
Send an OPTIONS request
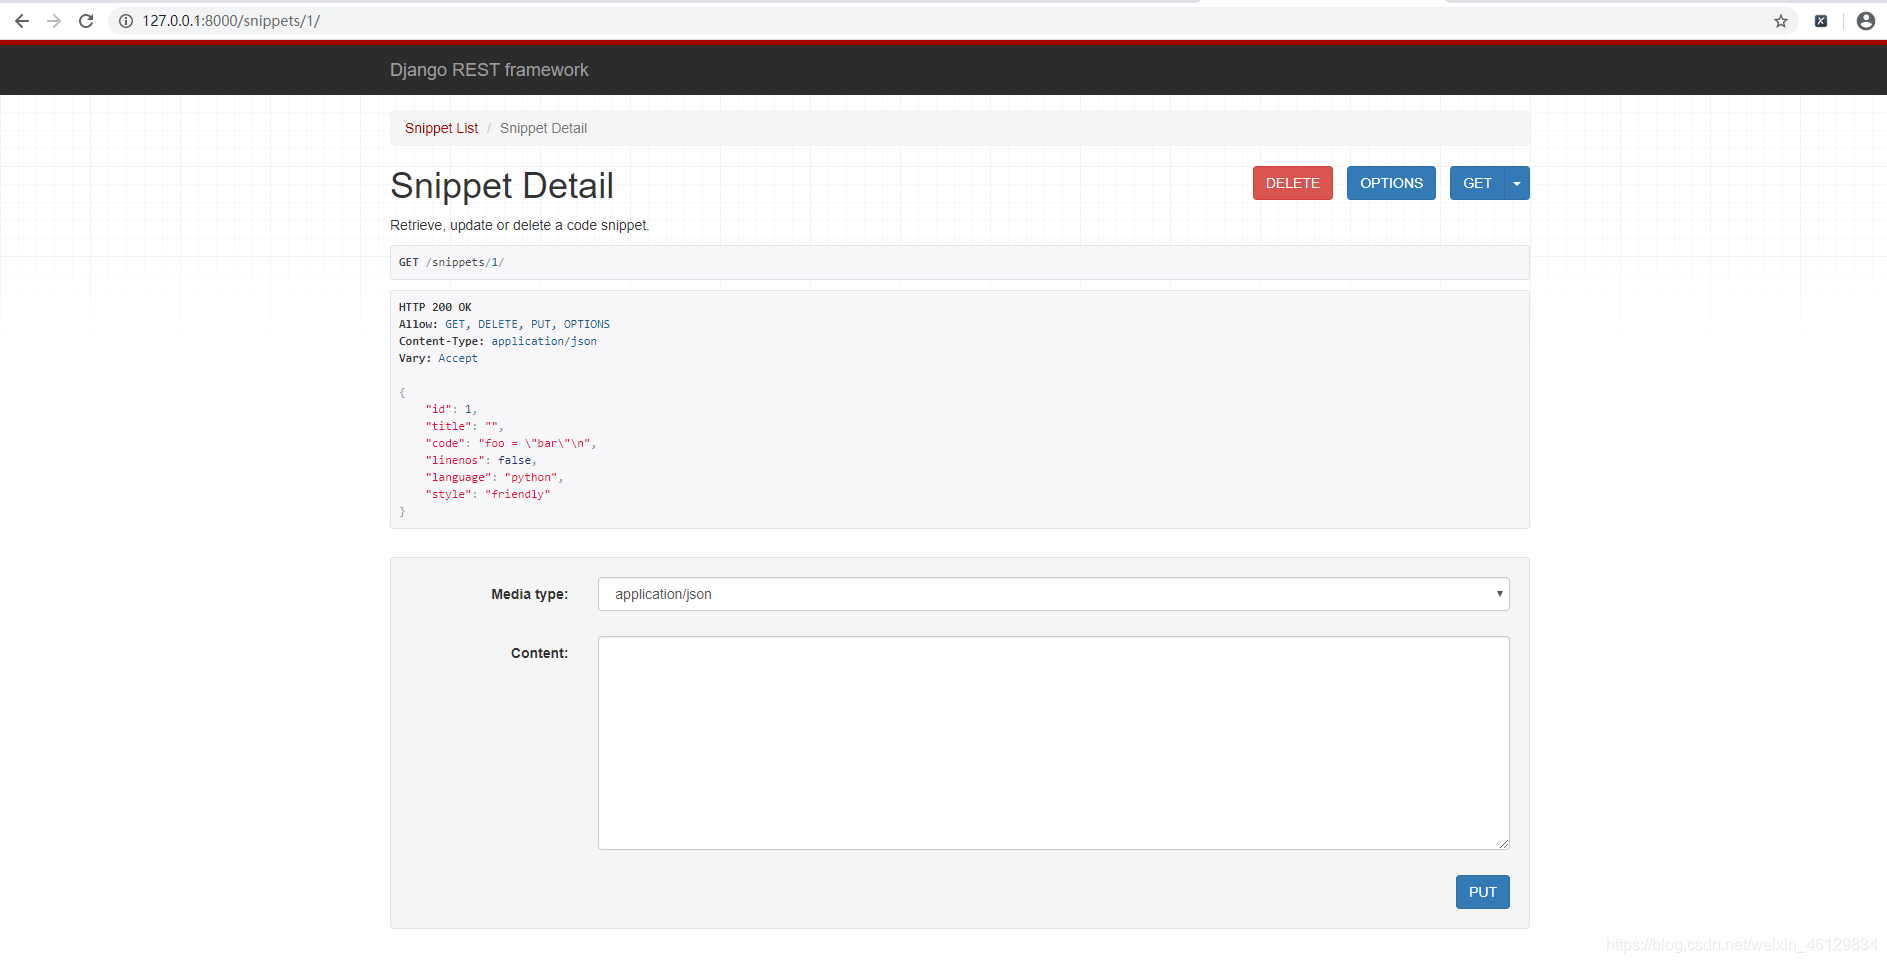tap(1391, 183)
